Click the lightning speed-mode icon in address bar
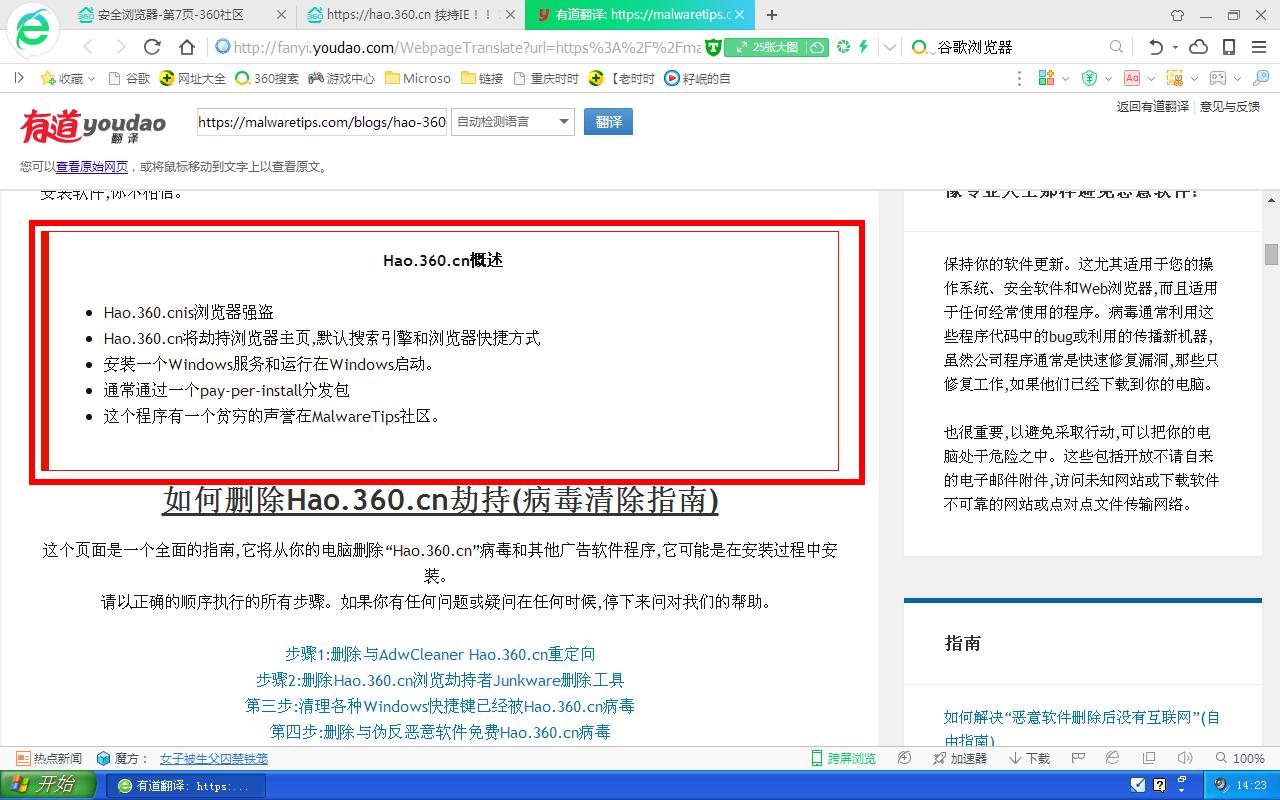The image size is (1280, 800). tap(863, 47)
